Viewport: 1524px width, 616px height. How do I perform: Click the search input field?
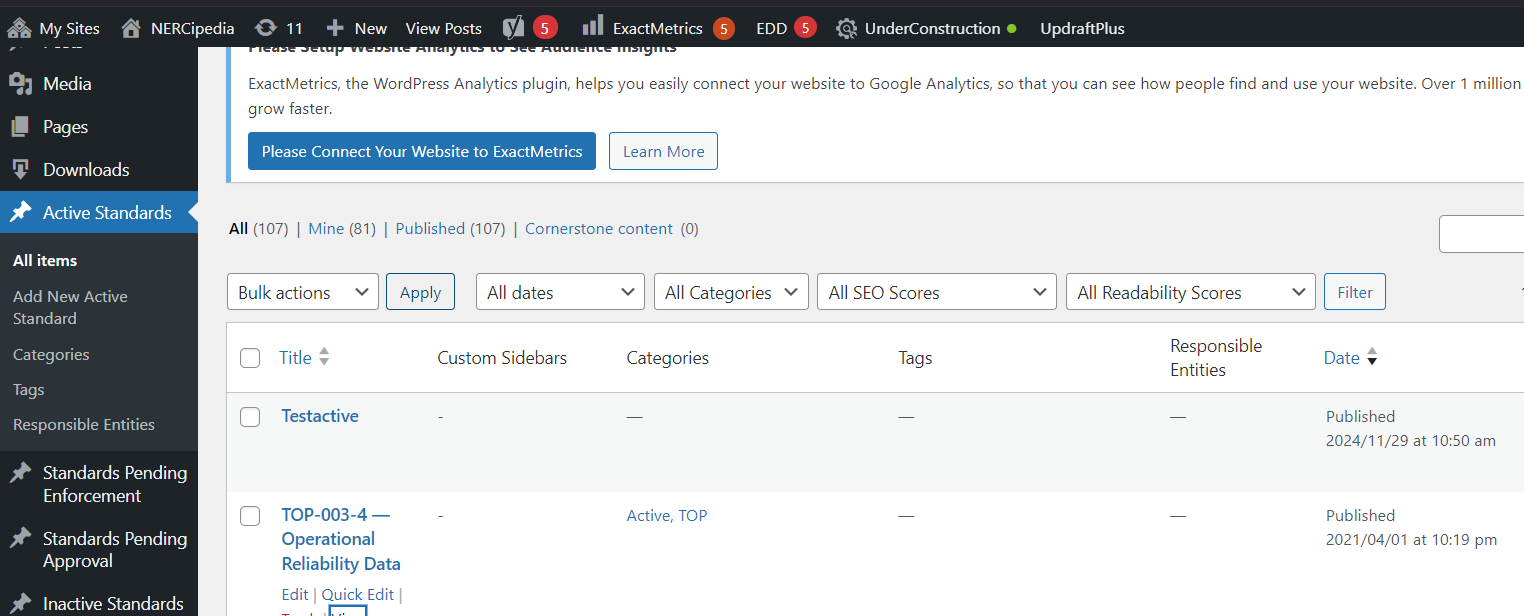click(x=1481, y=234)
